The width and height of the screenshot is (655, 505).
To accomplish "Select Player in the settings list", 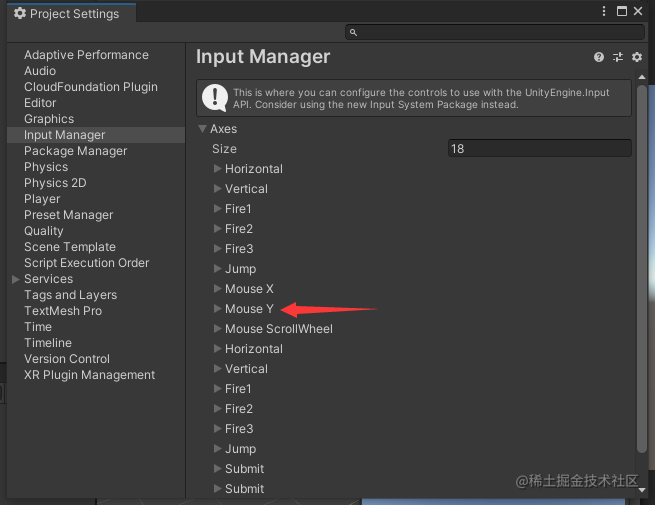I will [42, 199].
